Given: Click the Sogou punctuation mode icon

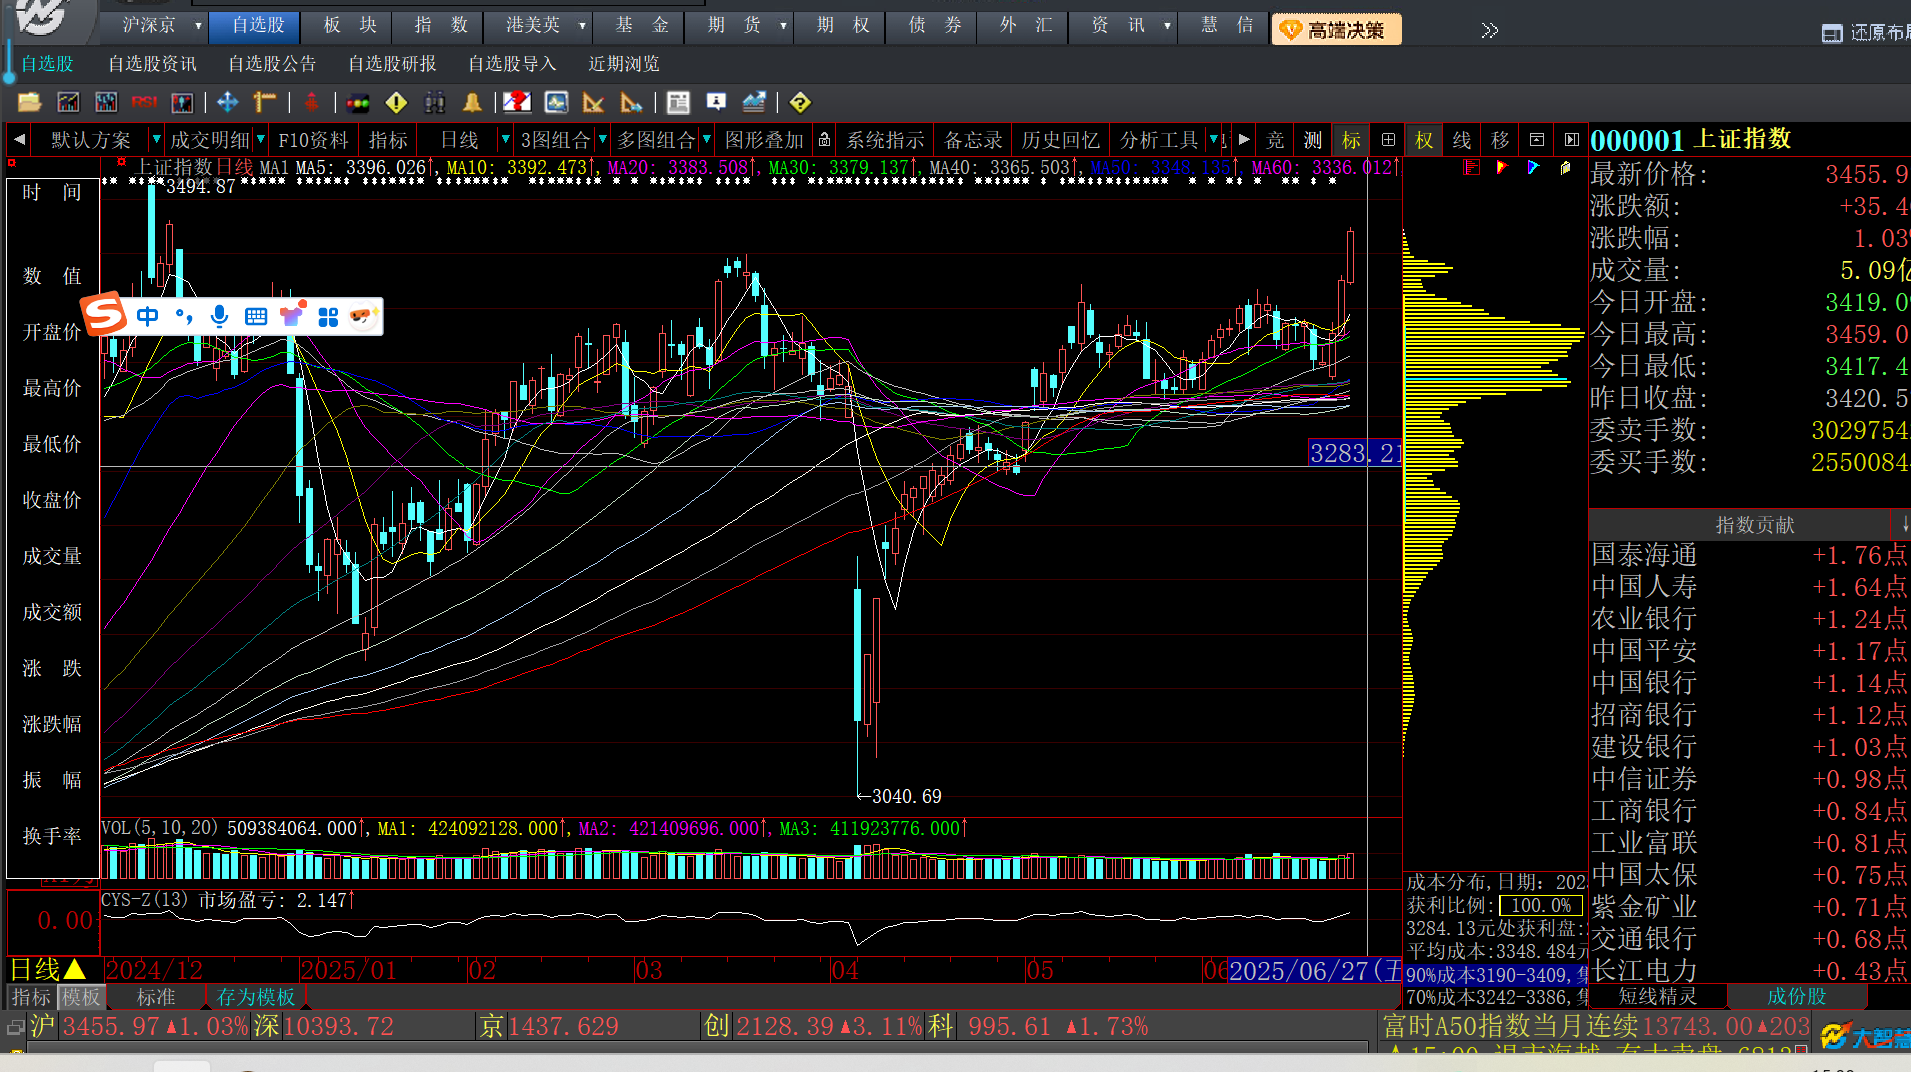Looking at the screenshot, I should pyautogui.click(x=184, y=317).
